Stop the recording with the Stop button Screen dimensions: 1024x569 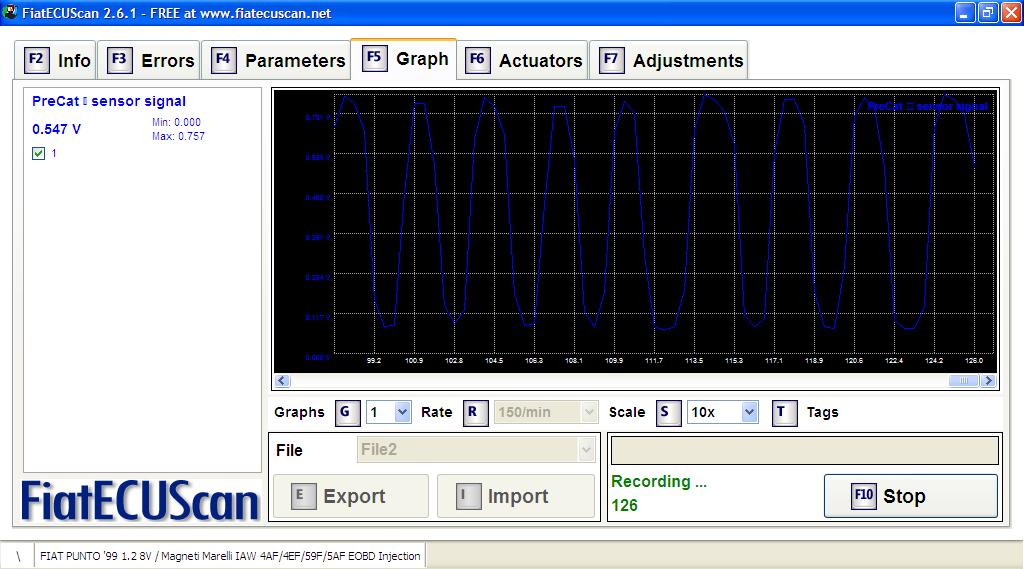coord(910,496)
